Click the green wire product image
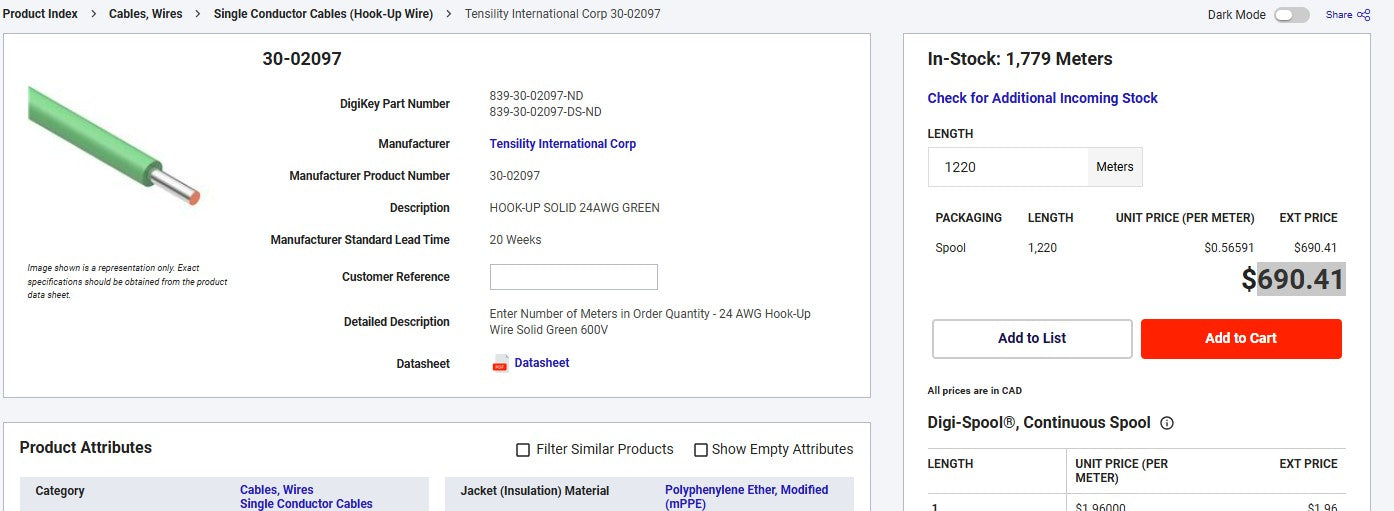The image size is (1394, 511). 113,146
